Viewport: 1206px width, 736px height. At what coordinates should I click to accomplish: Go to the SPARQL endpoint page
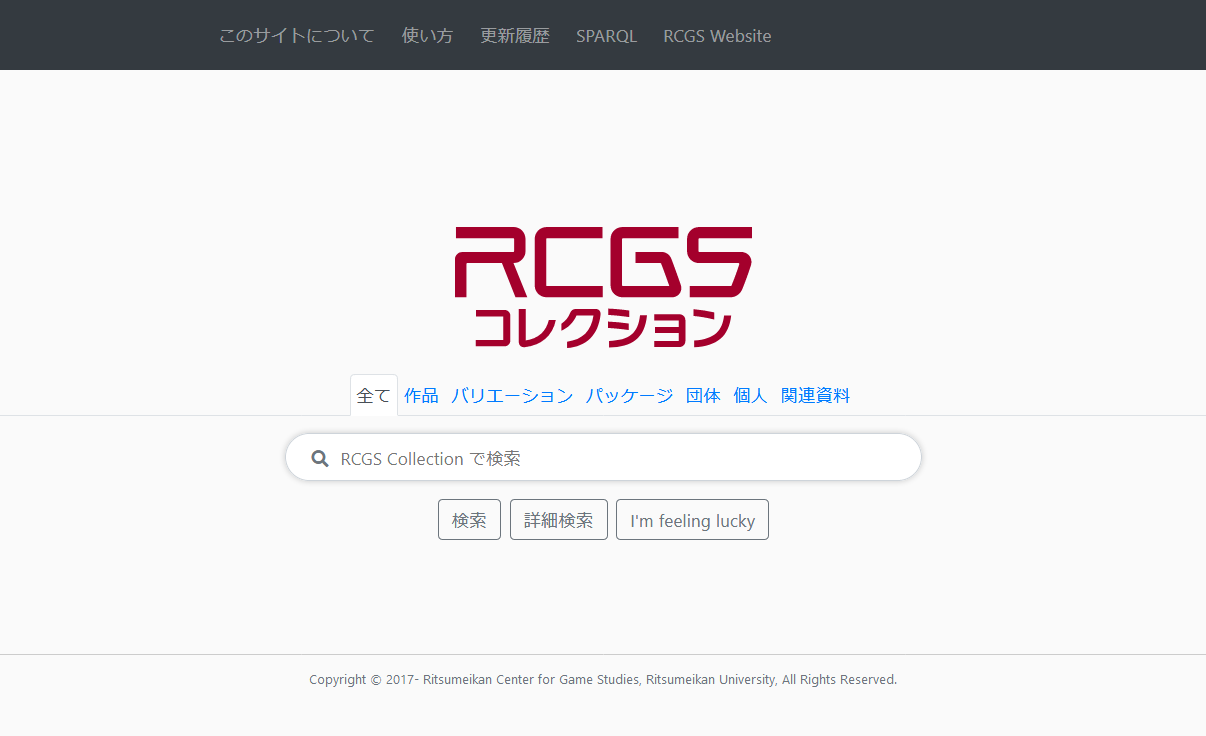606,36
